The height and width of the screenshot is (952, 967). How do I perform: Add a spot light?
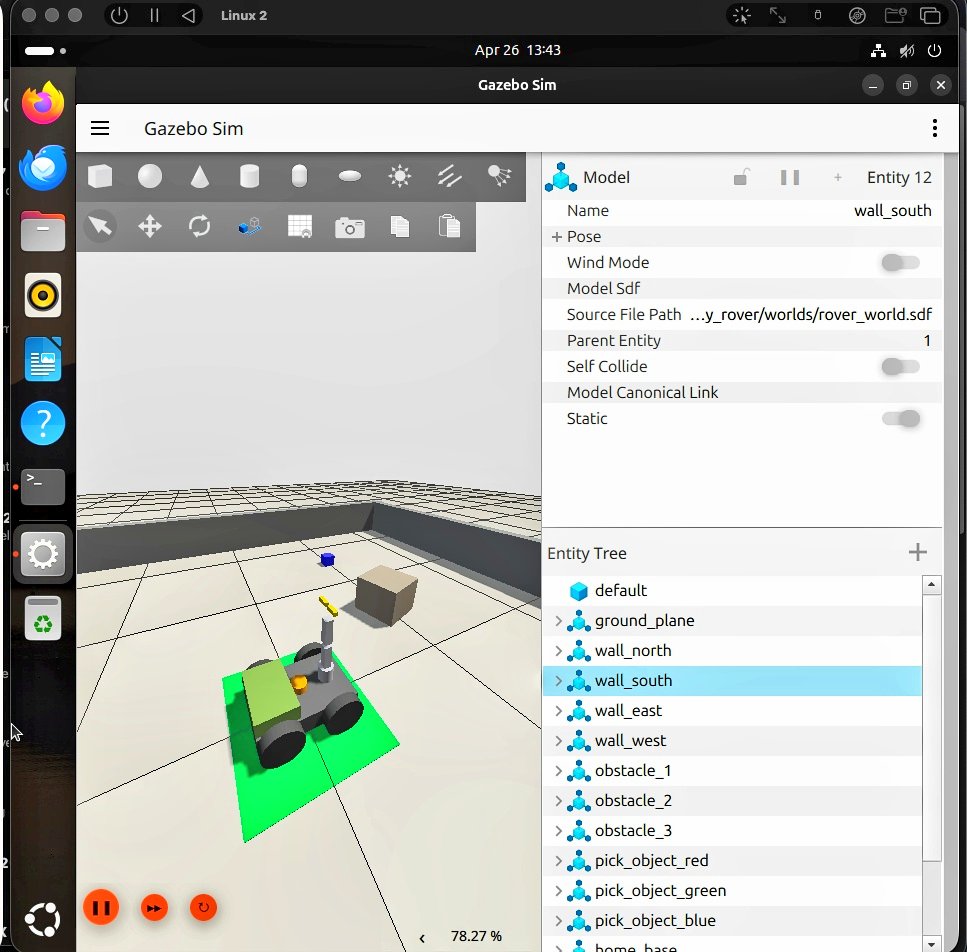click(500, 176)
